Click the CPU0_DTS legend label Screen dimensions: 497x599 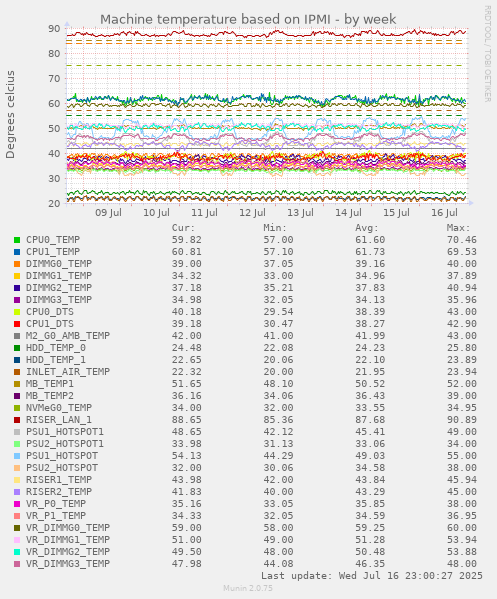50,312
